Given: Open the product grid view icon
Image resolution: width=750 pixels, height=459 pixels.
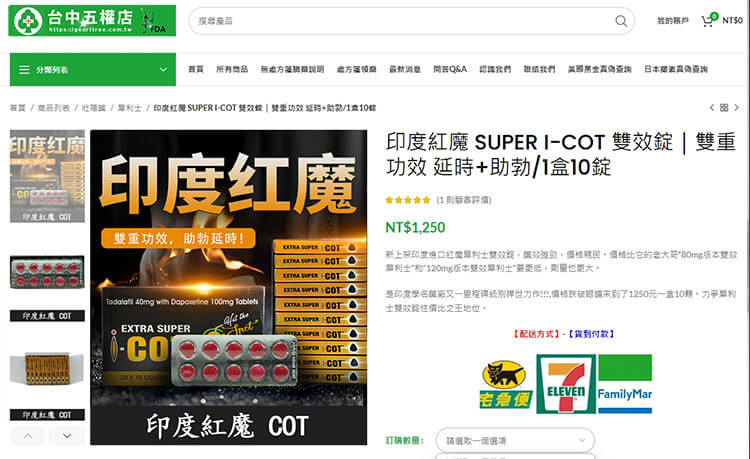Looking at the screenshot, I should pos(724,108).
